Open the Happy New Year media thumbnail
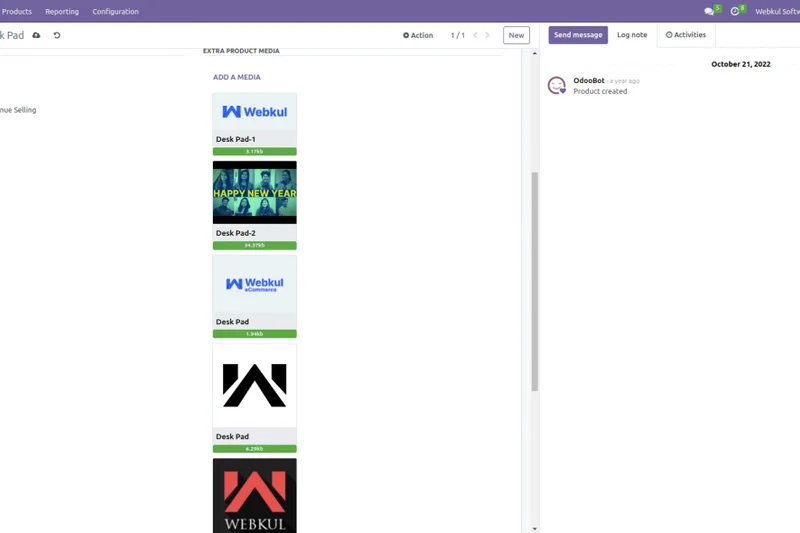 tap(255, 192)
